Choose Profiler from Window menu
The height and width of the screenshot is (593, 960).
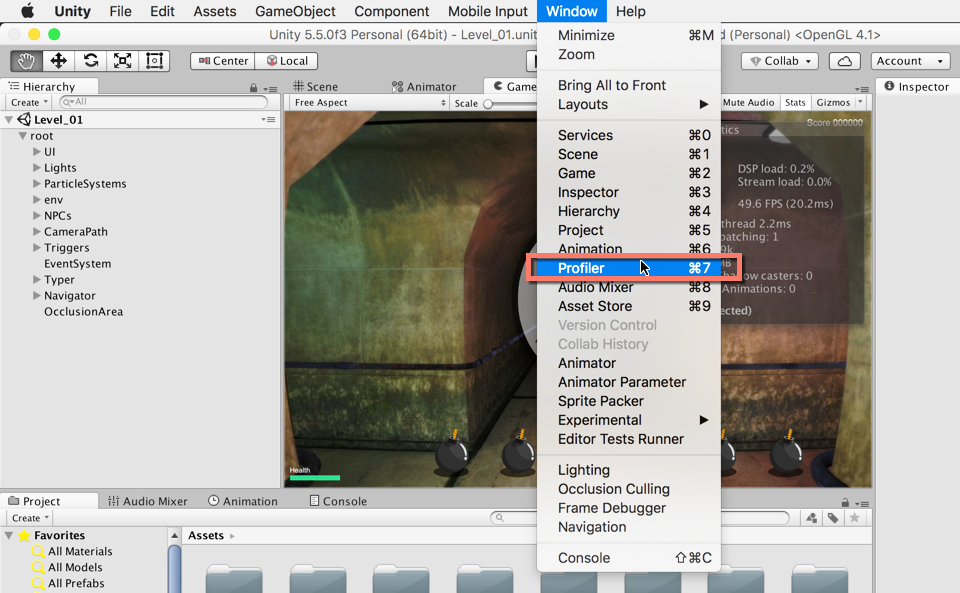pos(629,268)
